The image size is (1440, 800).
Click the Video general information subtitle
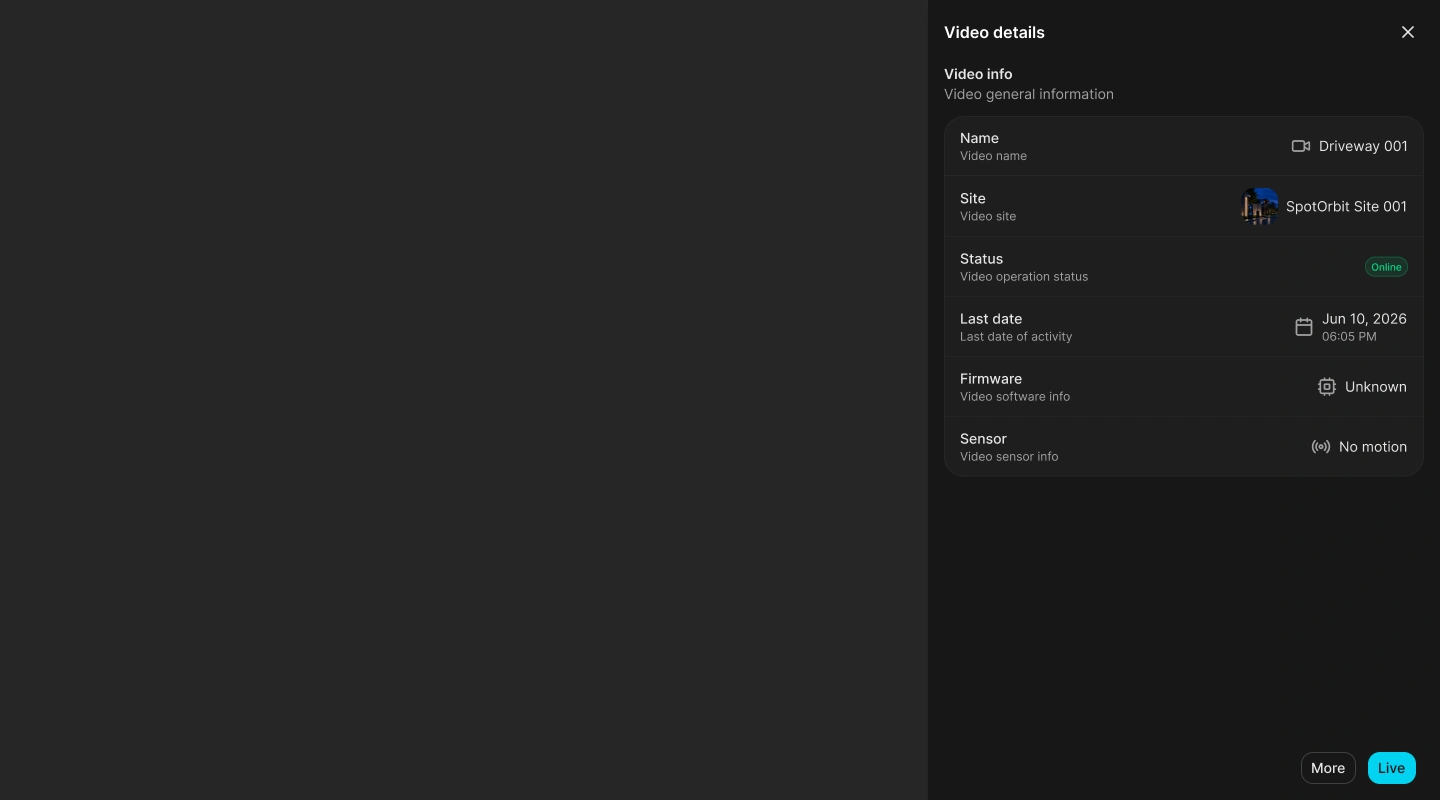coord(1029,94)
